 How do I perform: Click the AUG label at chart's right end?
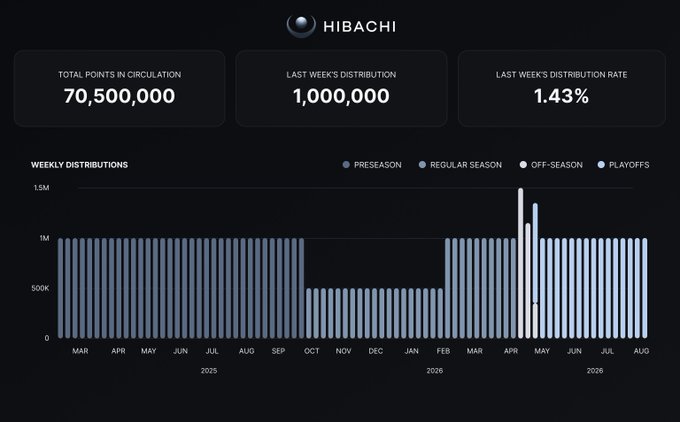coord(641,351)
